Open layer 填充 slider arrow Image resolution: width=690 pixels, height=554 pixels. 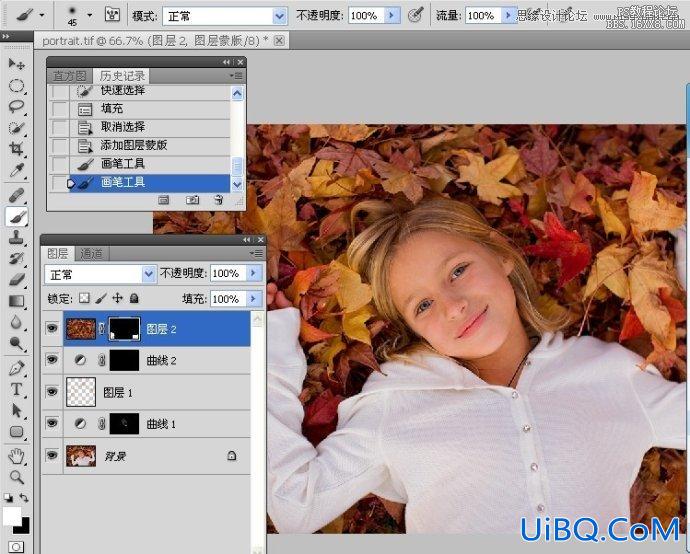pyautogui.click(x=253, y=299)
